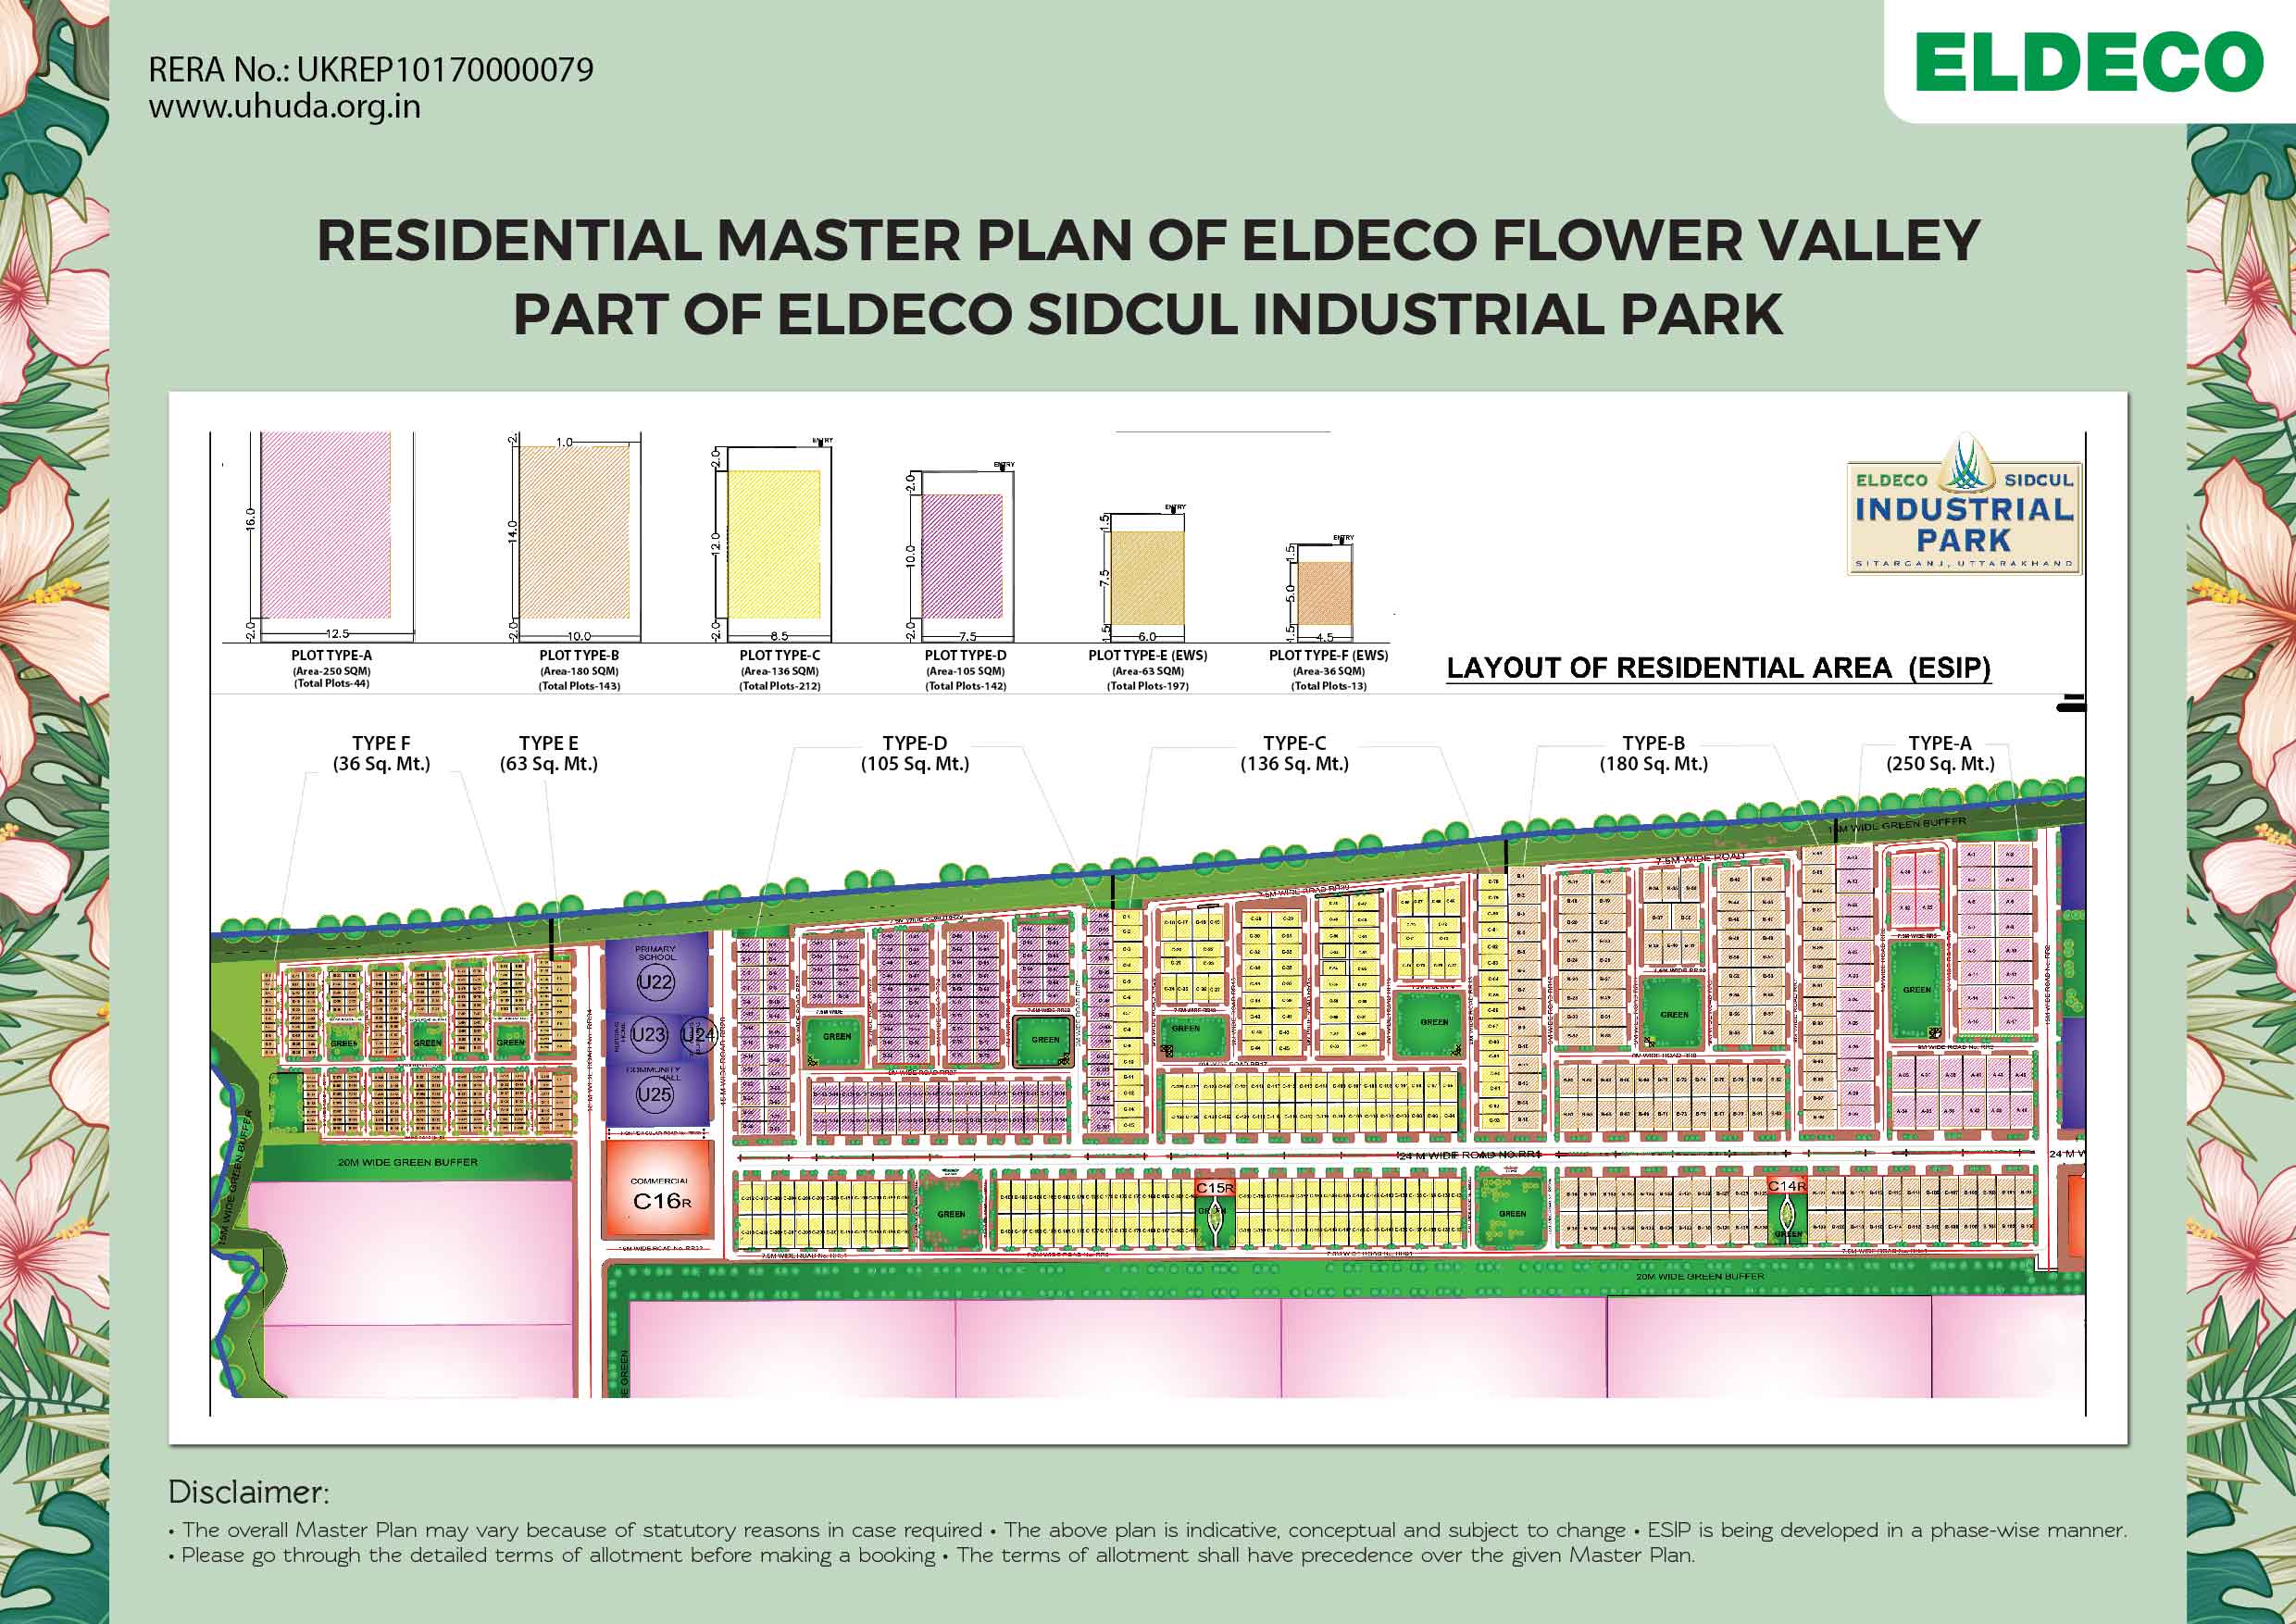Pick the tan hatched Plot Type-B swatch

tap(573, 533)
